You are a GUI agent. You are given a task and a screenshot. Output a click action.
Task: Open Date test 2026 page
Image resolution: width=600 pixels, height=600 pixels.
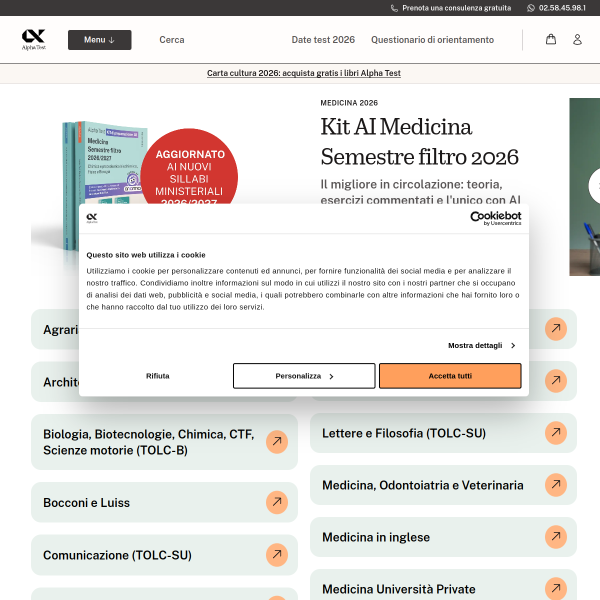pos(323,40)
